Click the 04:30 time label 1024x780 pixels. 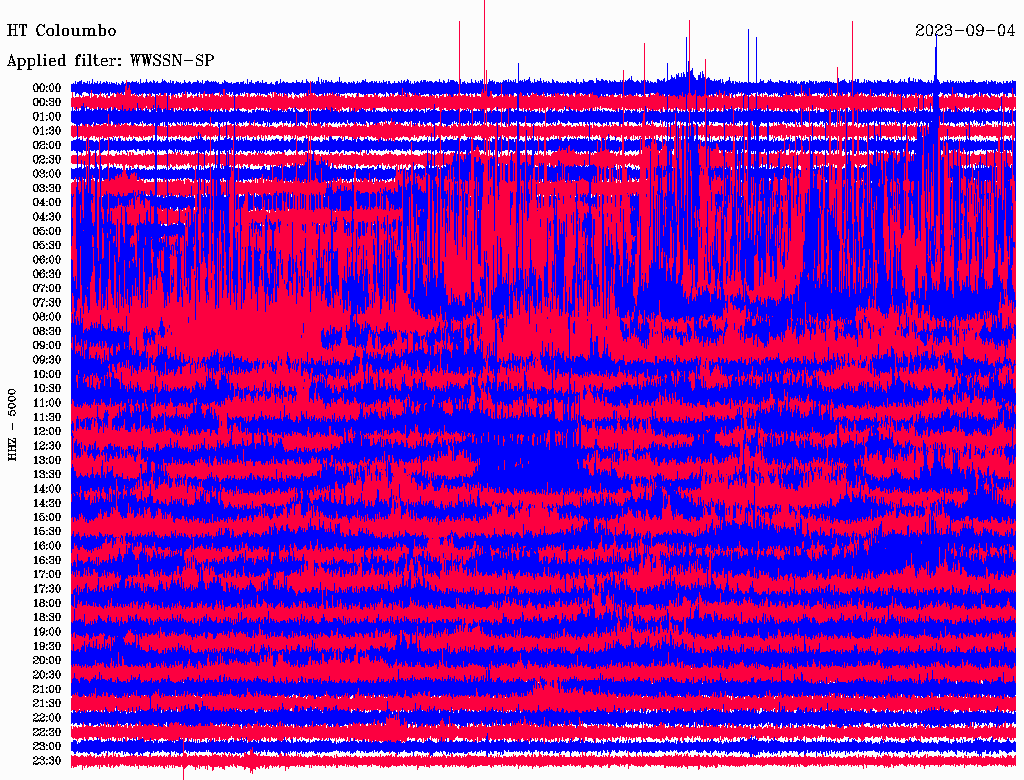[47, 217]
